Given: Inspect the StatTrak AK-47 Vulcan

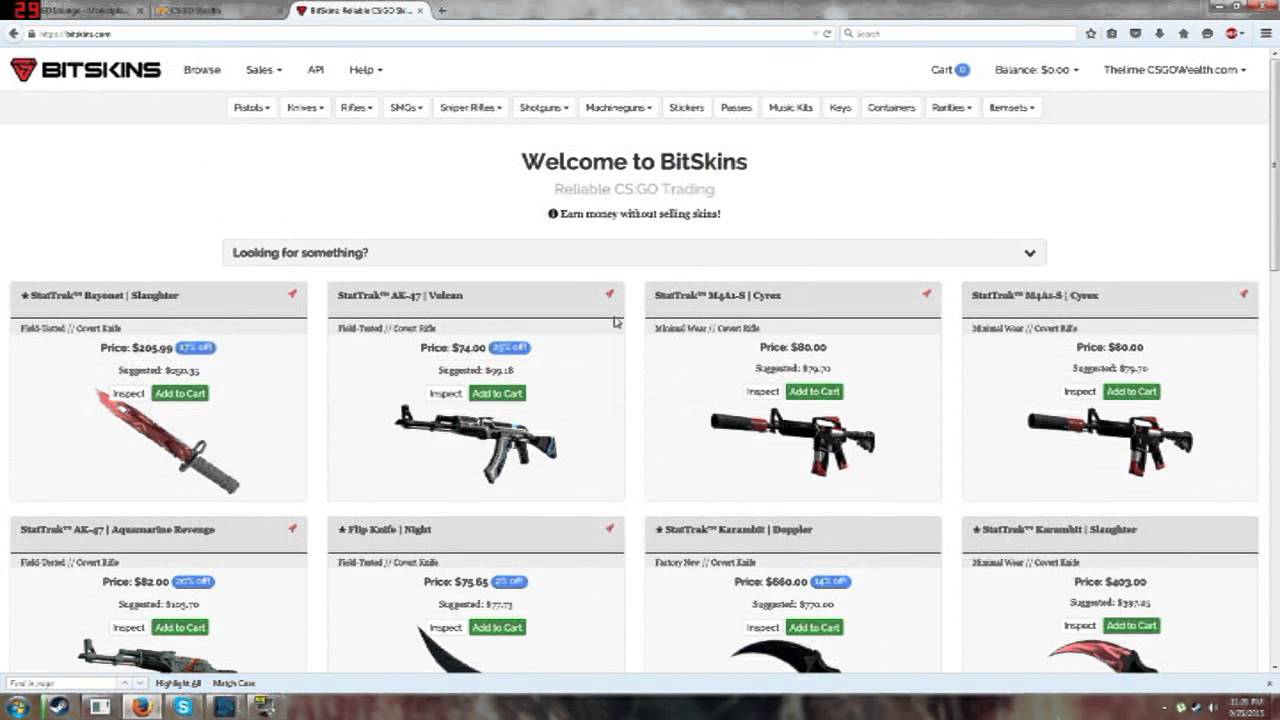Looking at the screenshot, I should click(446, 393).
